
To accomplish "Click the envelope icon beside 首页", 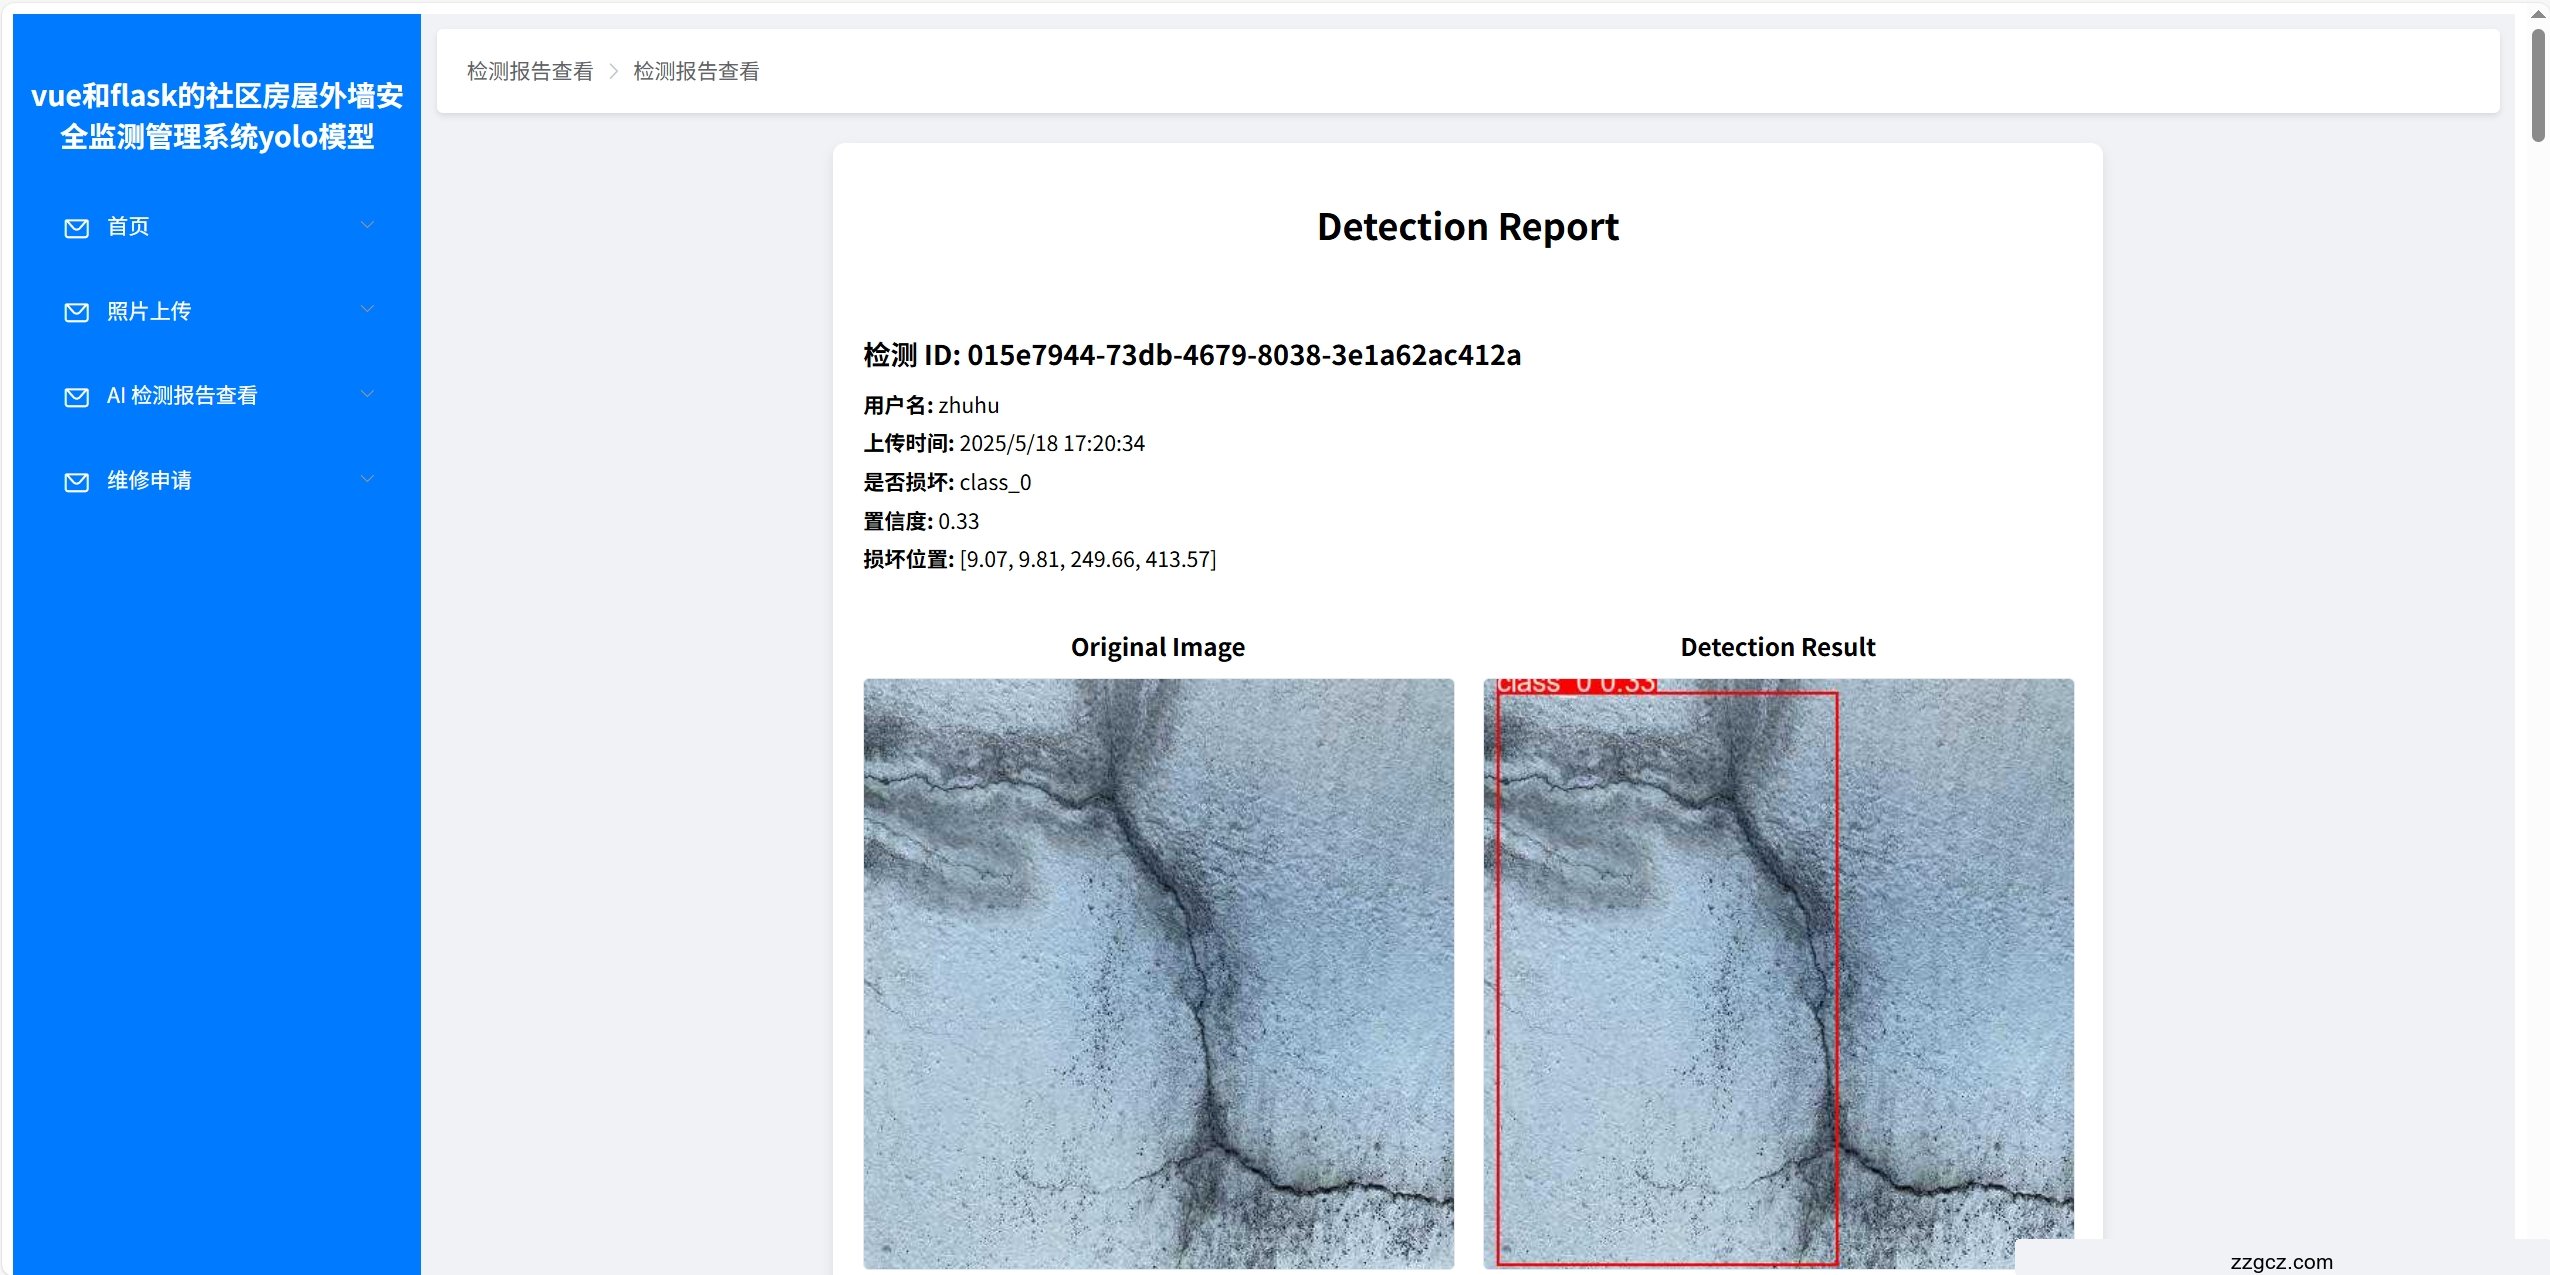I will click(77, 228).
